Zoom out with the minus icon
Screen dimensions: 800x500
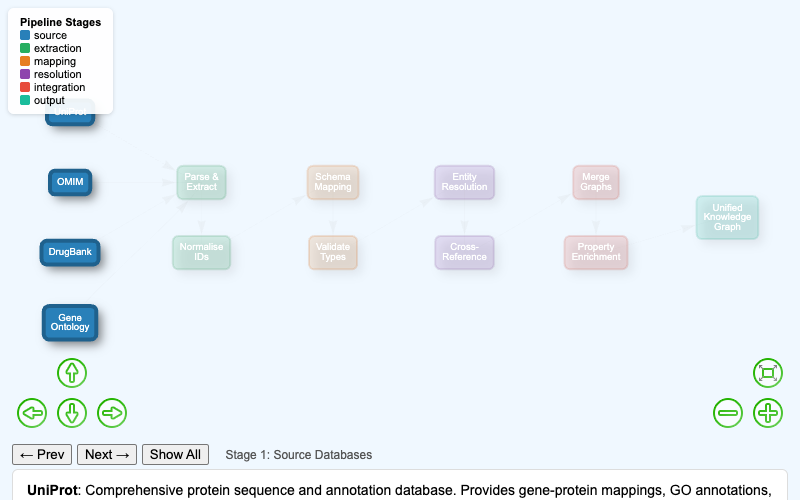pos(728,412)
